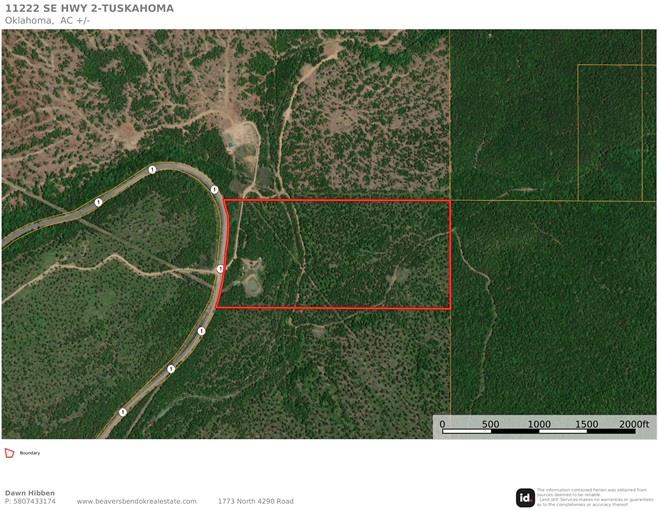Viewport: 659px width, 510px height.
Task: Click the 1000 mark on the scale bar
Action: coord(539,424)
